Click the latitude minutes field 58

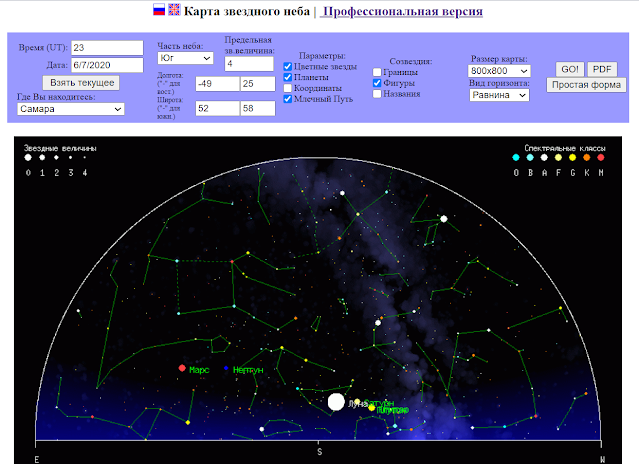tap(258, 108)
